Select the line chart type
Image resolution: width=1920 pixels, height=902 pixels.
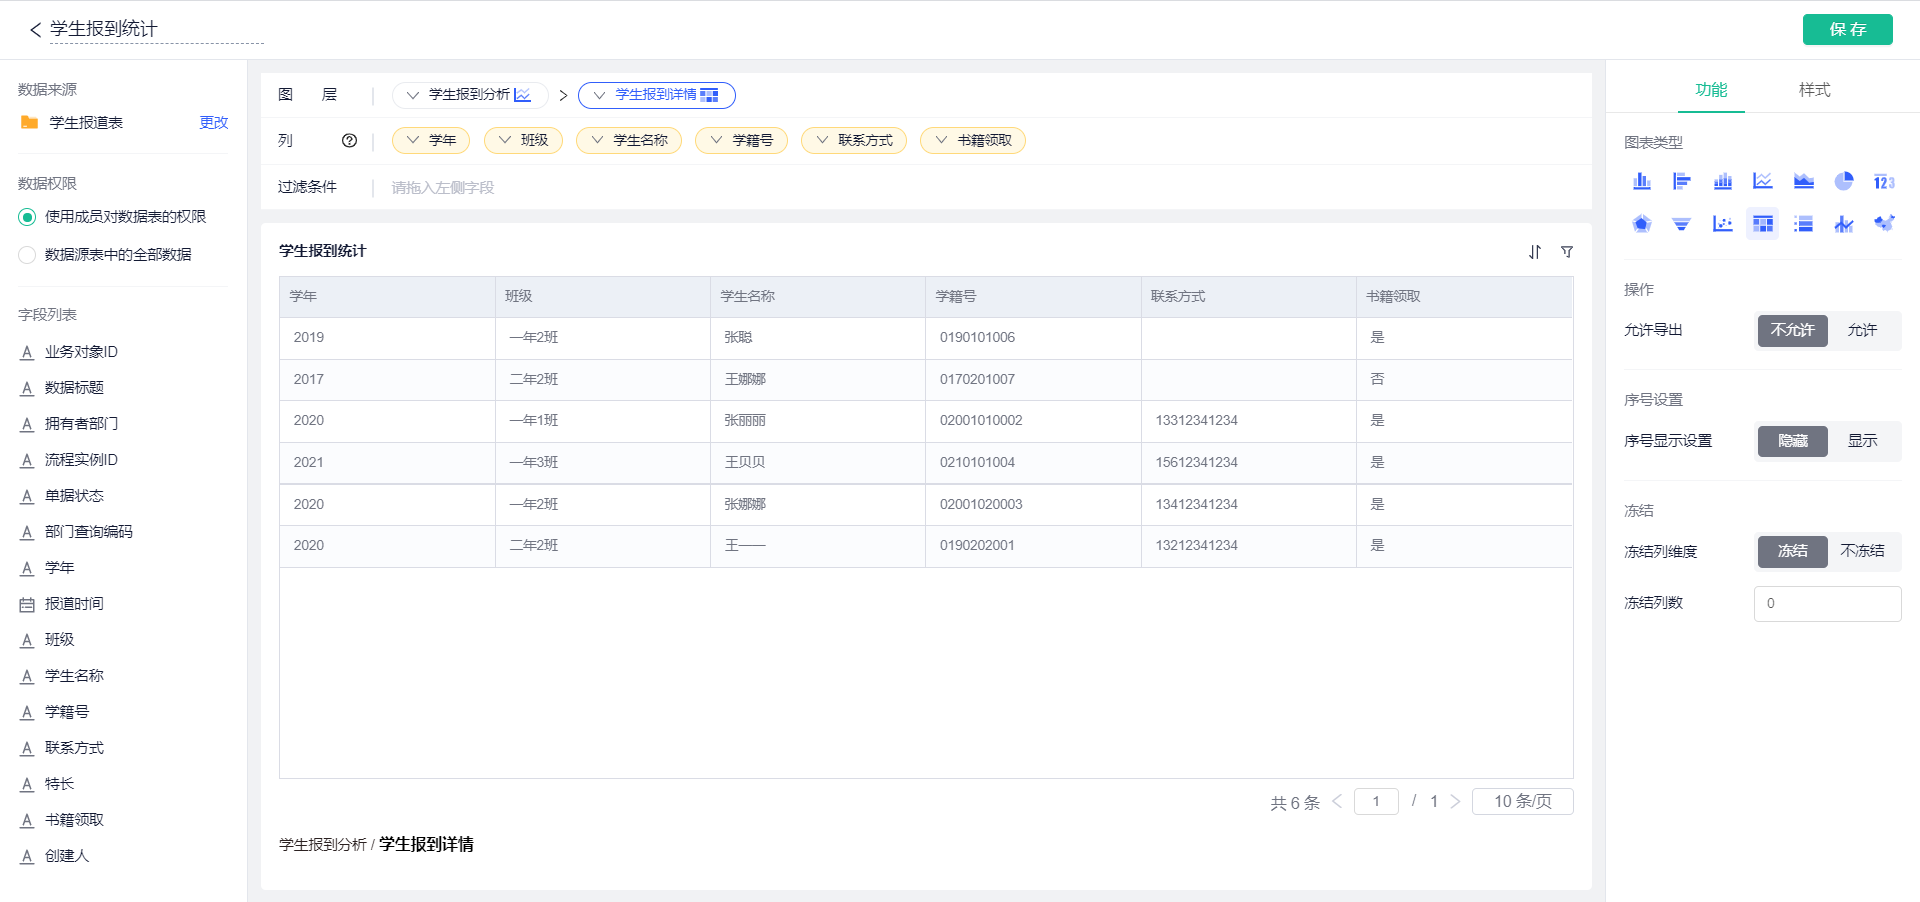[x=1763, y=181]
